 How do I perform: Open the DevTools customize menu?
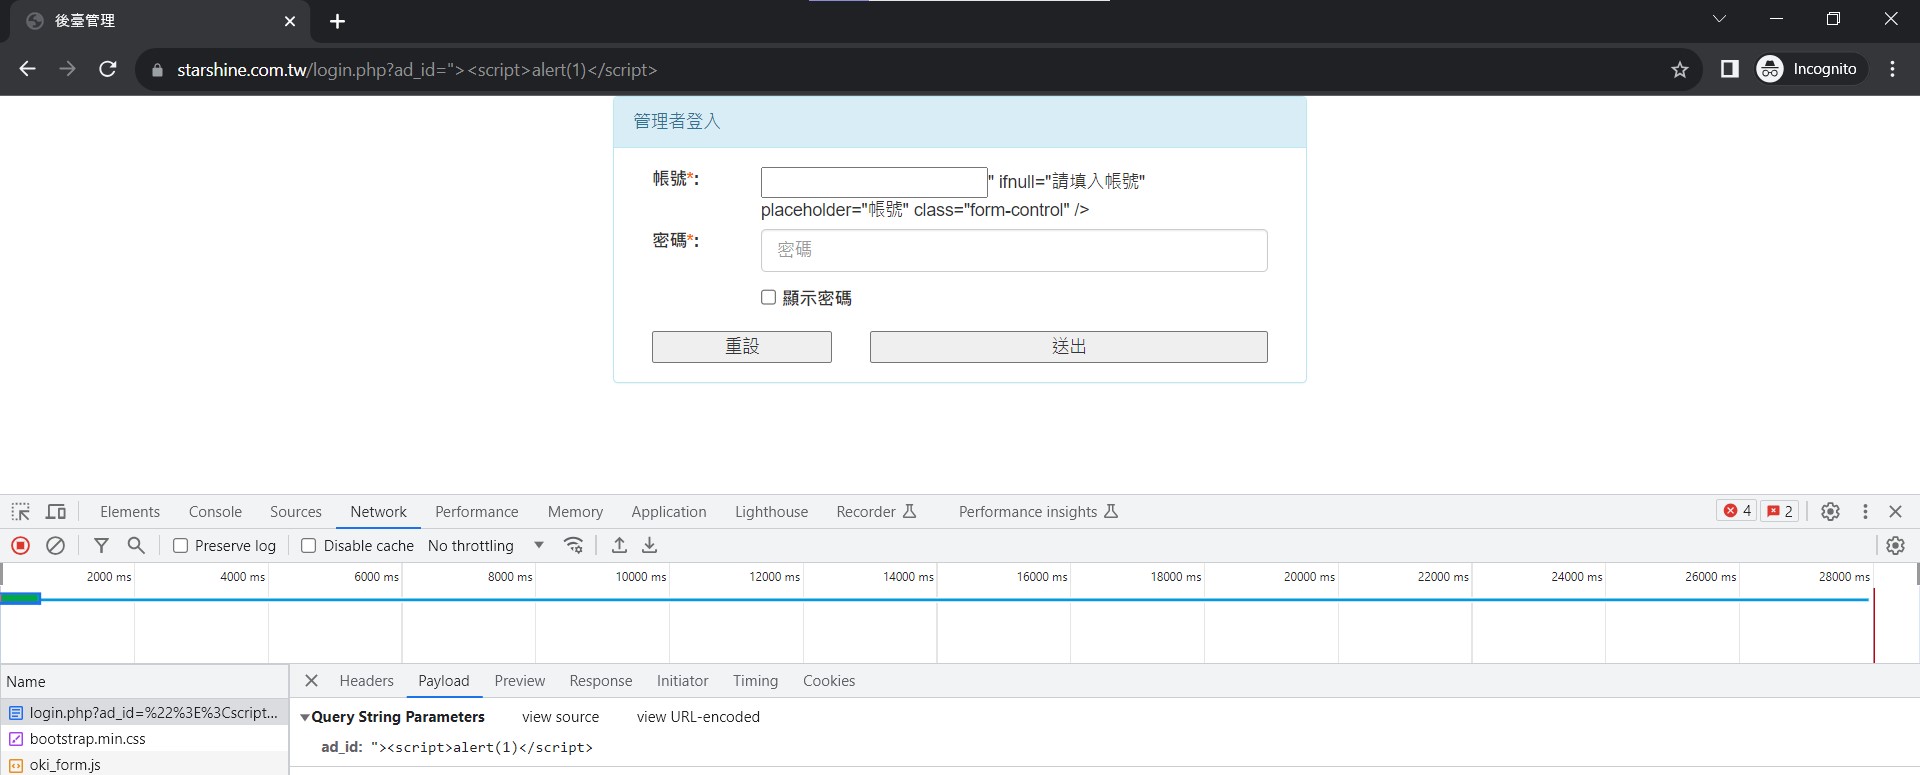click(x=1865, y=511)
